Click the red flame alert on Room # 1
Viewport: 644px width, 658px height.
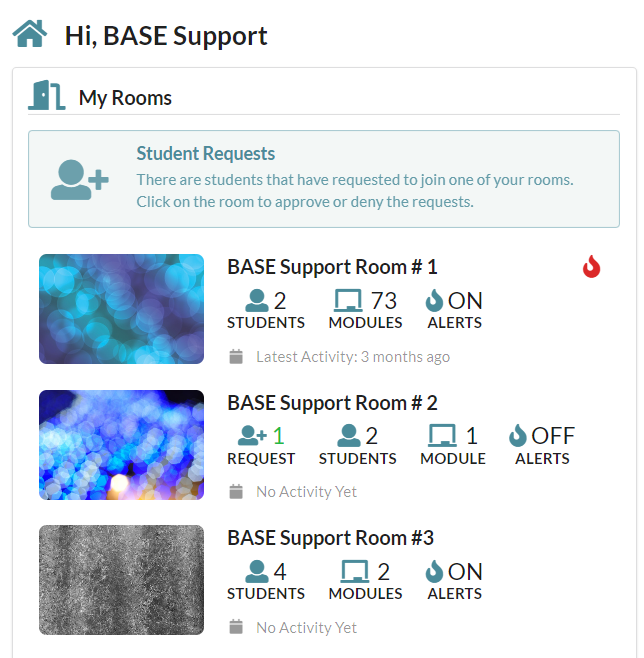click(591, 266)
